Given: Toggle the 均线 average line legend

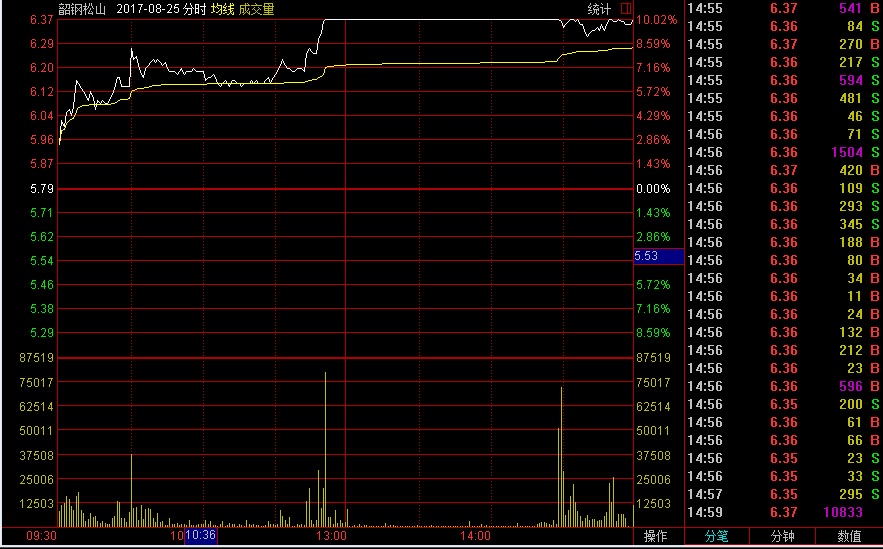Looking at the screenshot, I should tap(221, 9).
